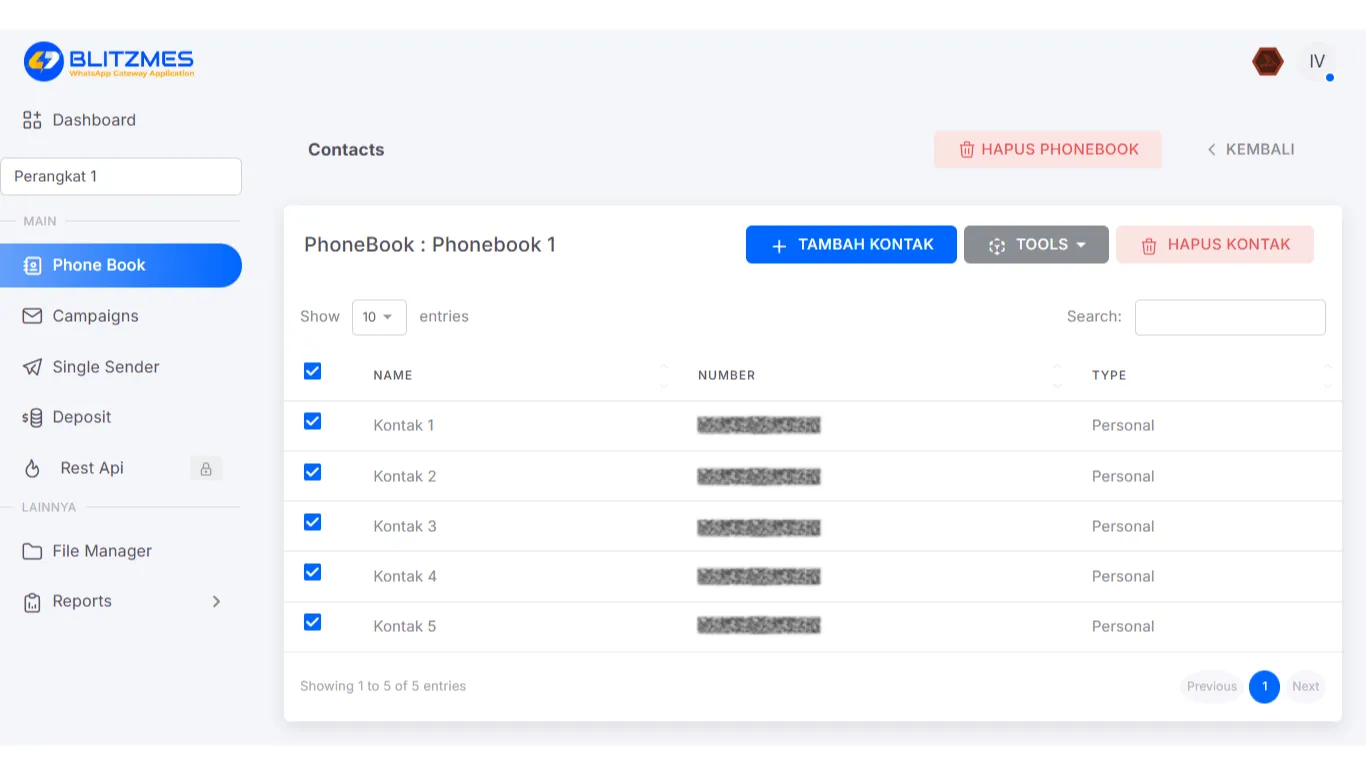Deselect the Kontak 4 row checkbox

312,572
